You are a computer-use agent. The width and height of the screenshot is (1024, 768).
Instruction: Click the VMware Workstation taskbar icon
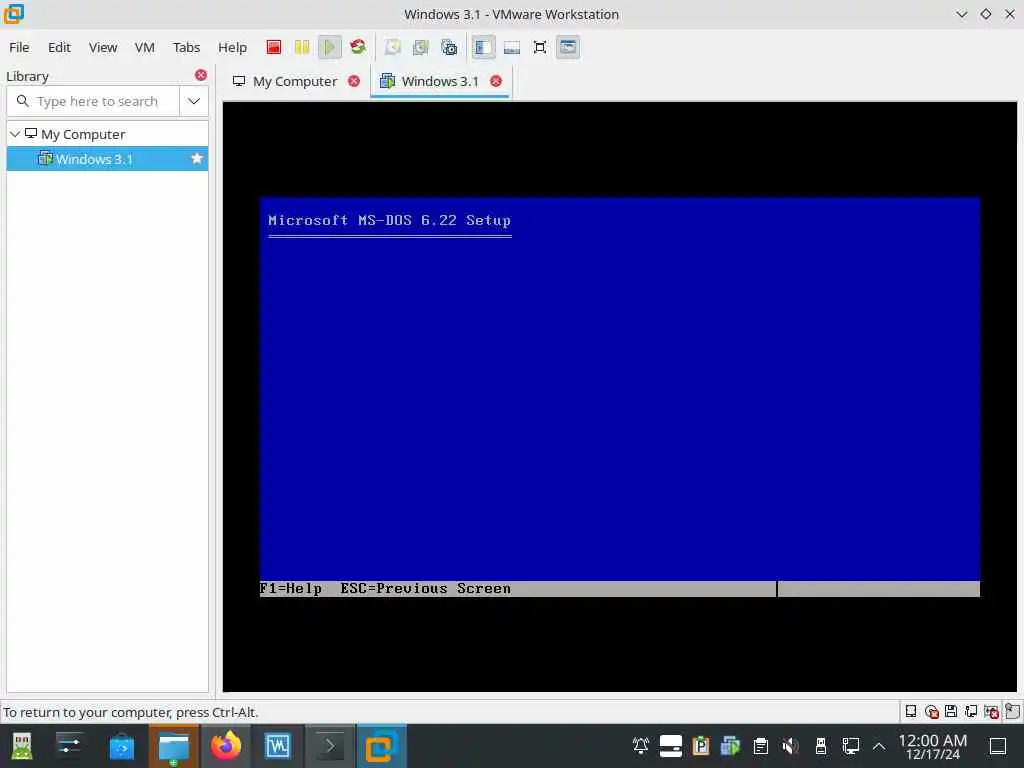[381, 746]
